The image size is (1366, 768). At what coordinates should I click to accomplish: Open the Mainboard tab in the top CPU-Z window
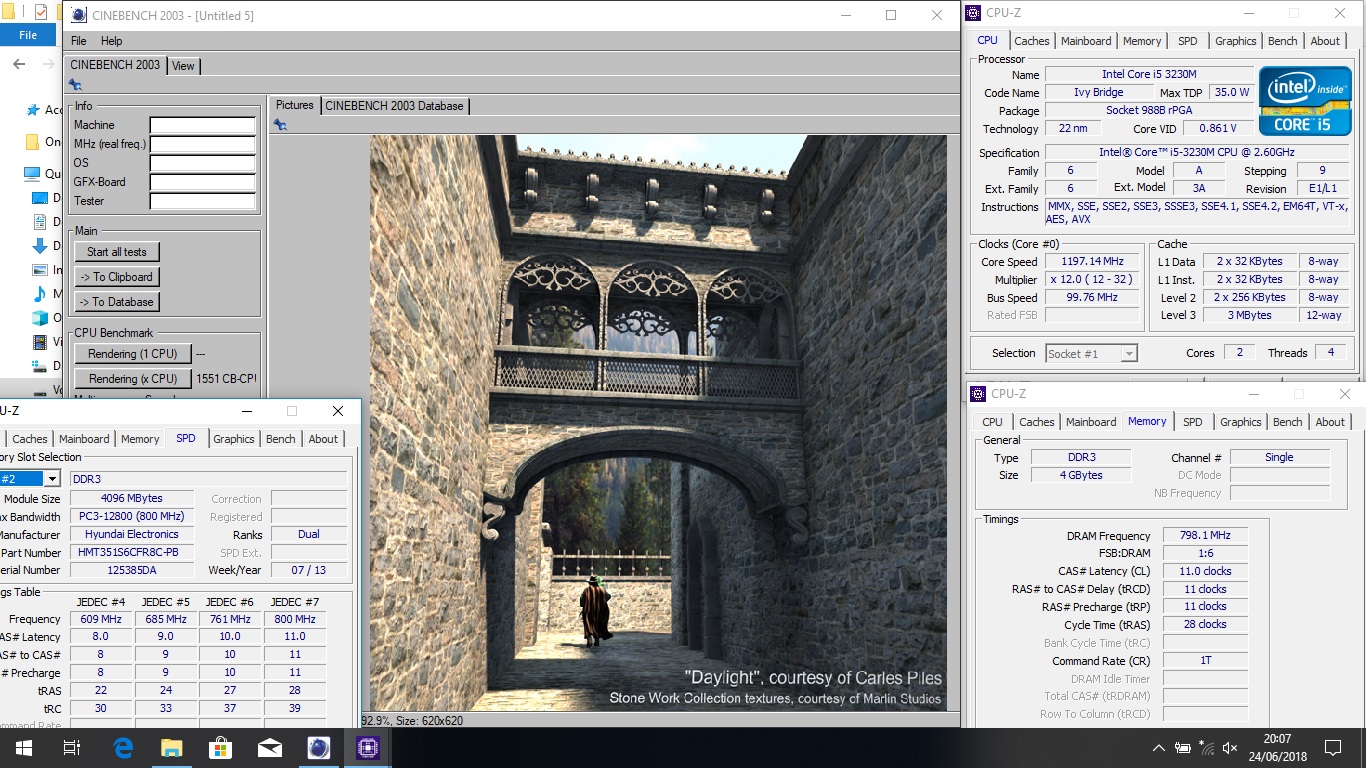click(x=1086, y=41)
